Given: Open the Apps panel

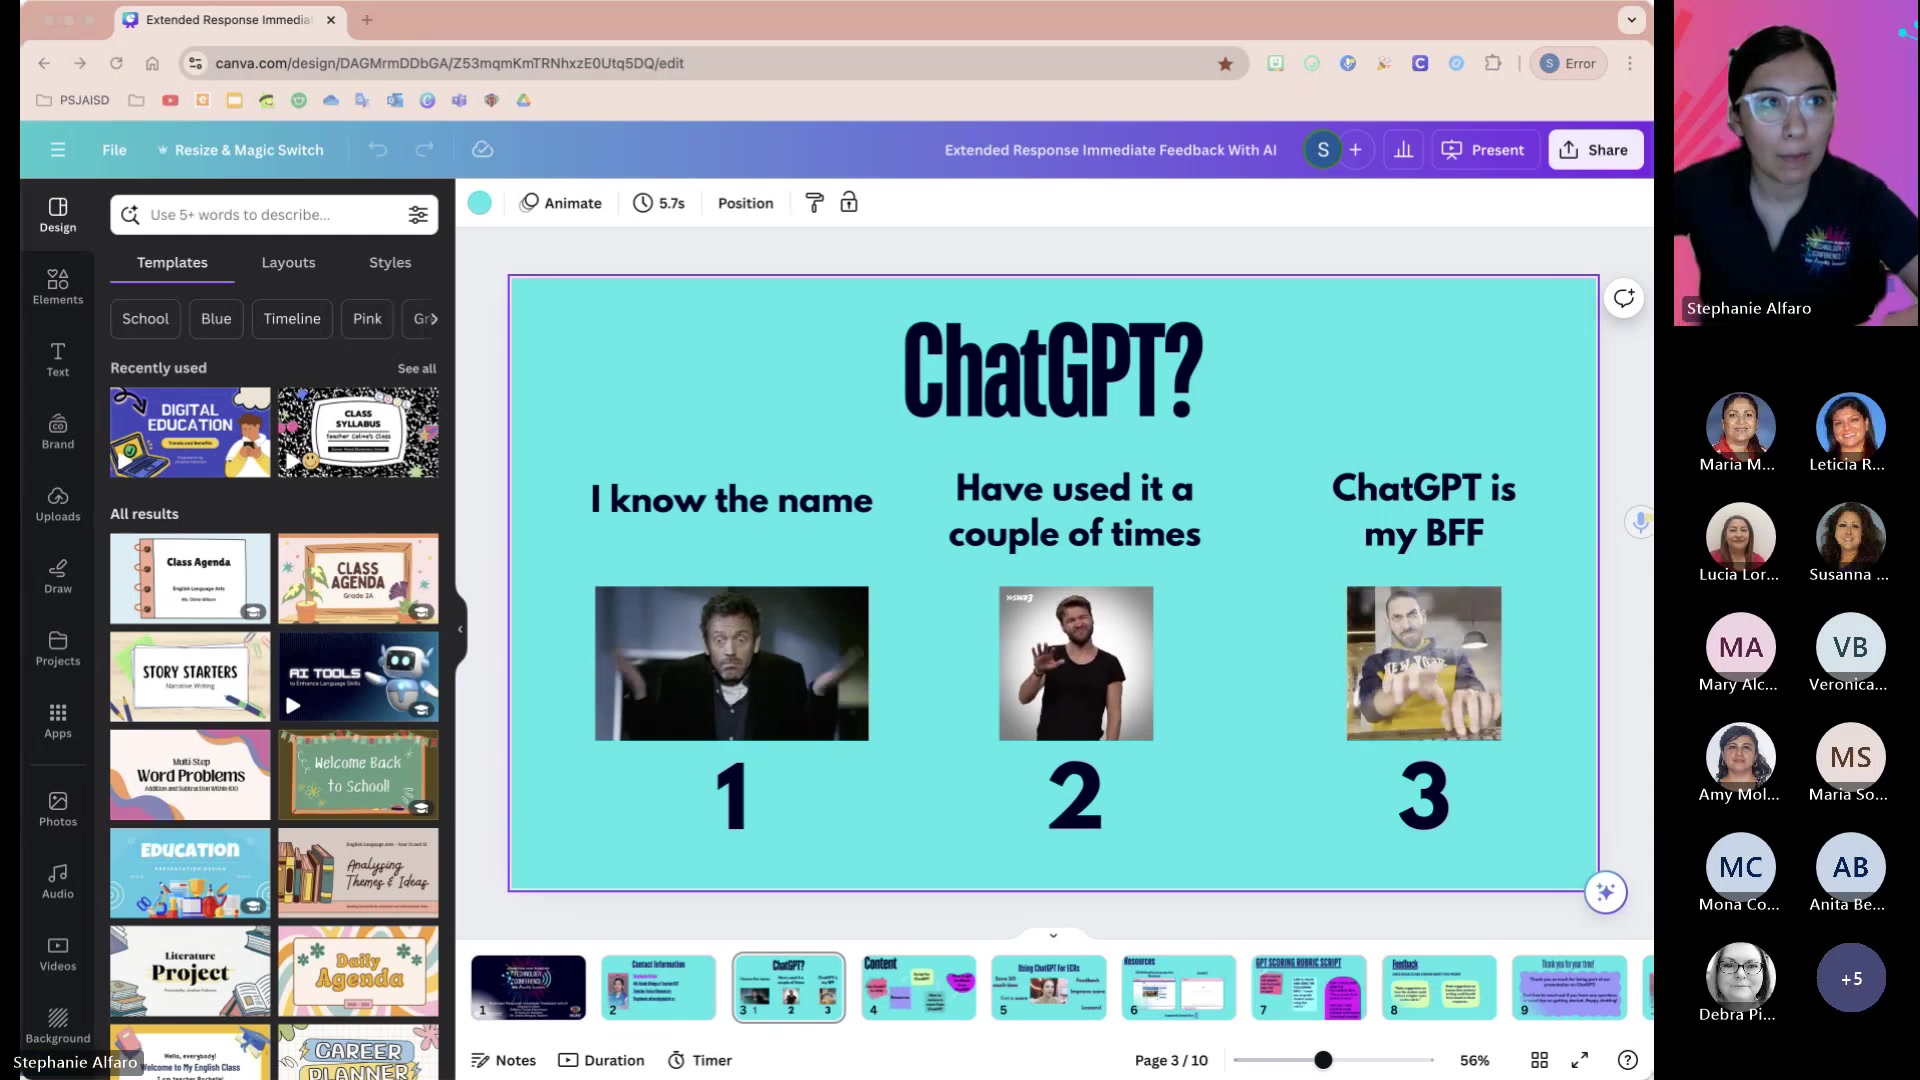Looking at the screenshot, I should [58, 720].
